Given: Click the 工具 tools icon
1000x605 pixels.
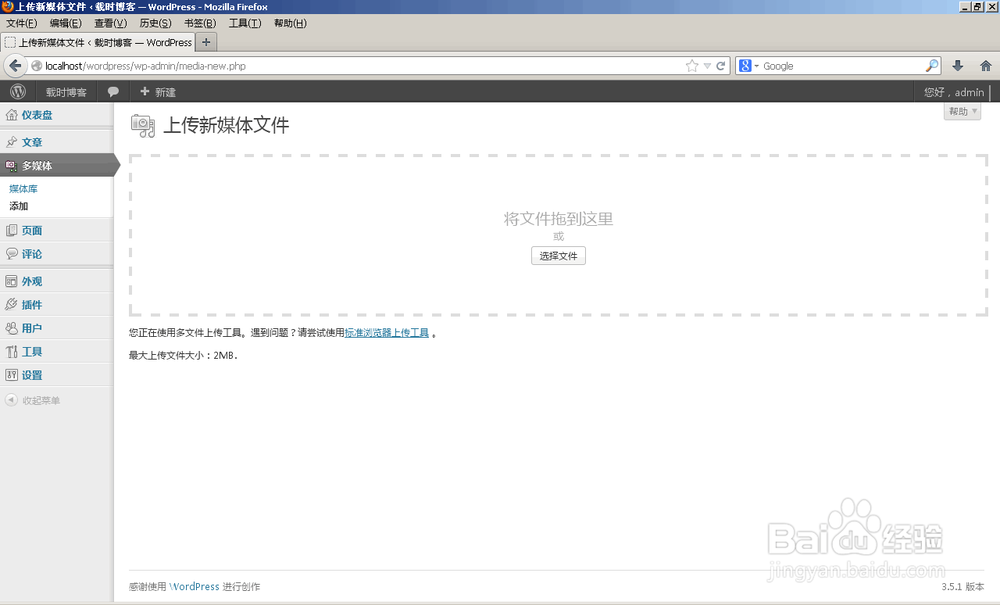Looking at the screenshot, I should pyautogui.click(x=11, y=351).
